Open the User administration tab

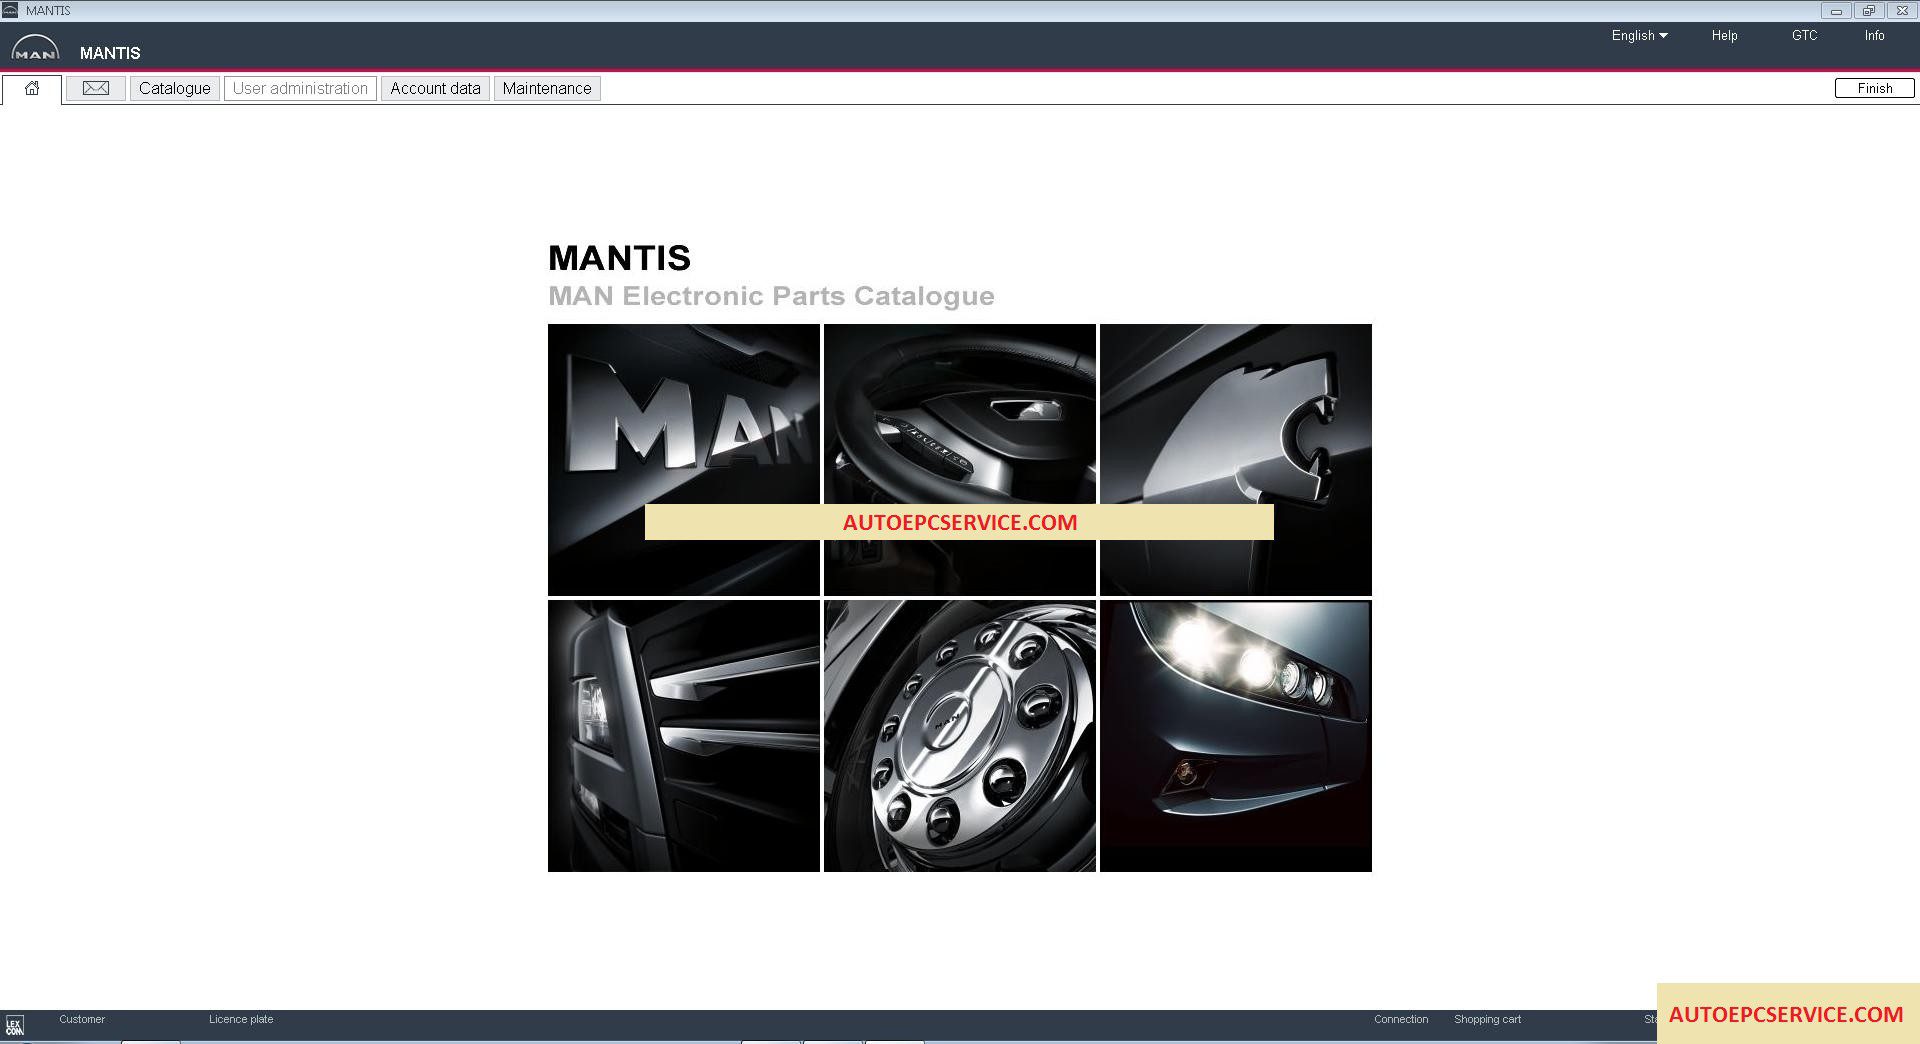[300, 88]
